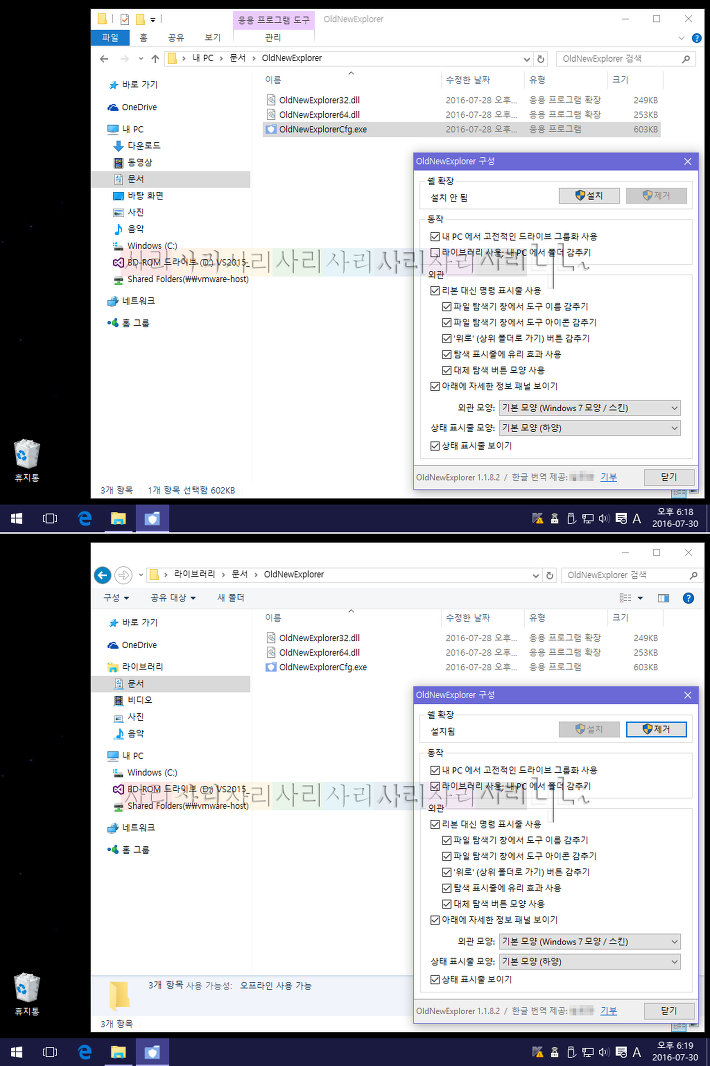This screenshot has width=710, height=1066.
Task: Toggle 상태 표시줄 보이기 in the 설치 안 됨 dialog
Action: click(x=435, y=446)
